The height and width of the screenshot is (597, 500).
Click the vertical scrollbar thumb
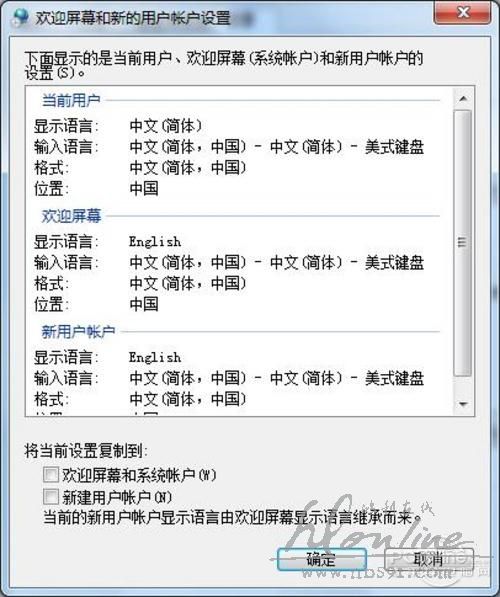click(x=462, y=243)
